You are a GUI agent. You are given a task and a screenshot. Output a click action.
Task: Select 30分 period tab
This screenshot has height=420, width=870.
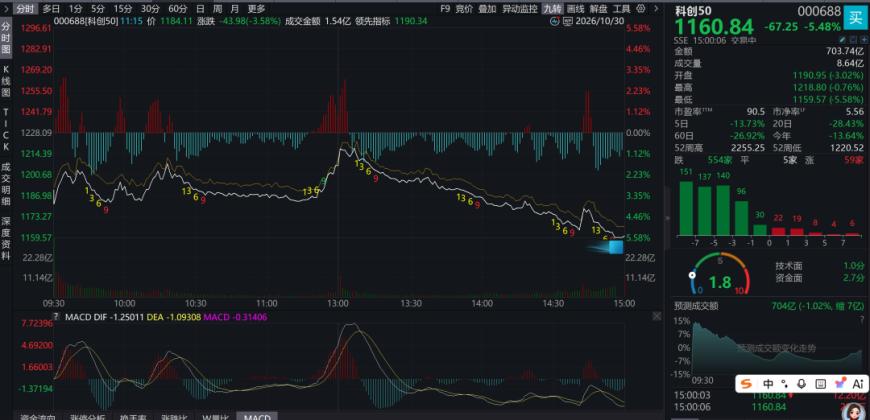point(150,9)
